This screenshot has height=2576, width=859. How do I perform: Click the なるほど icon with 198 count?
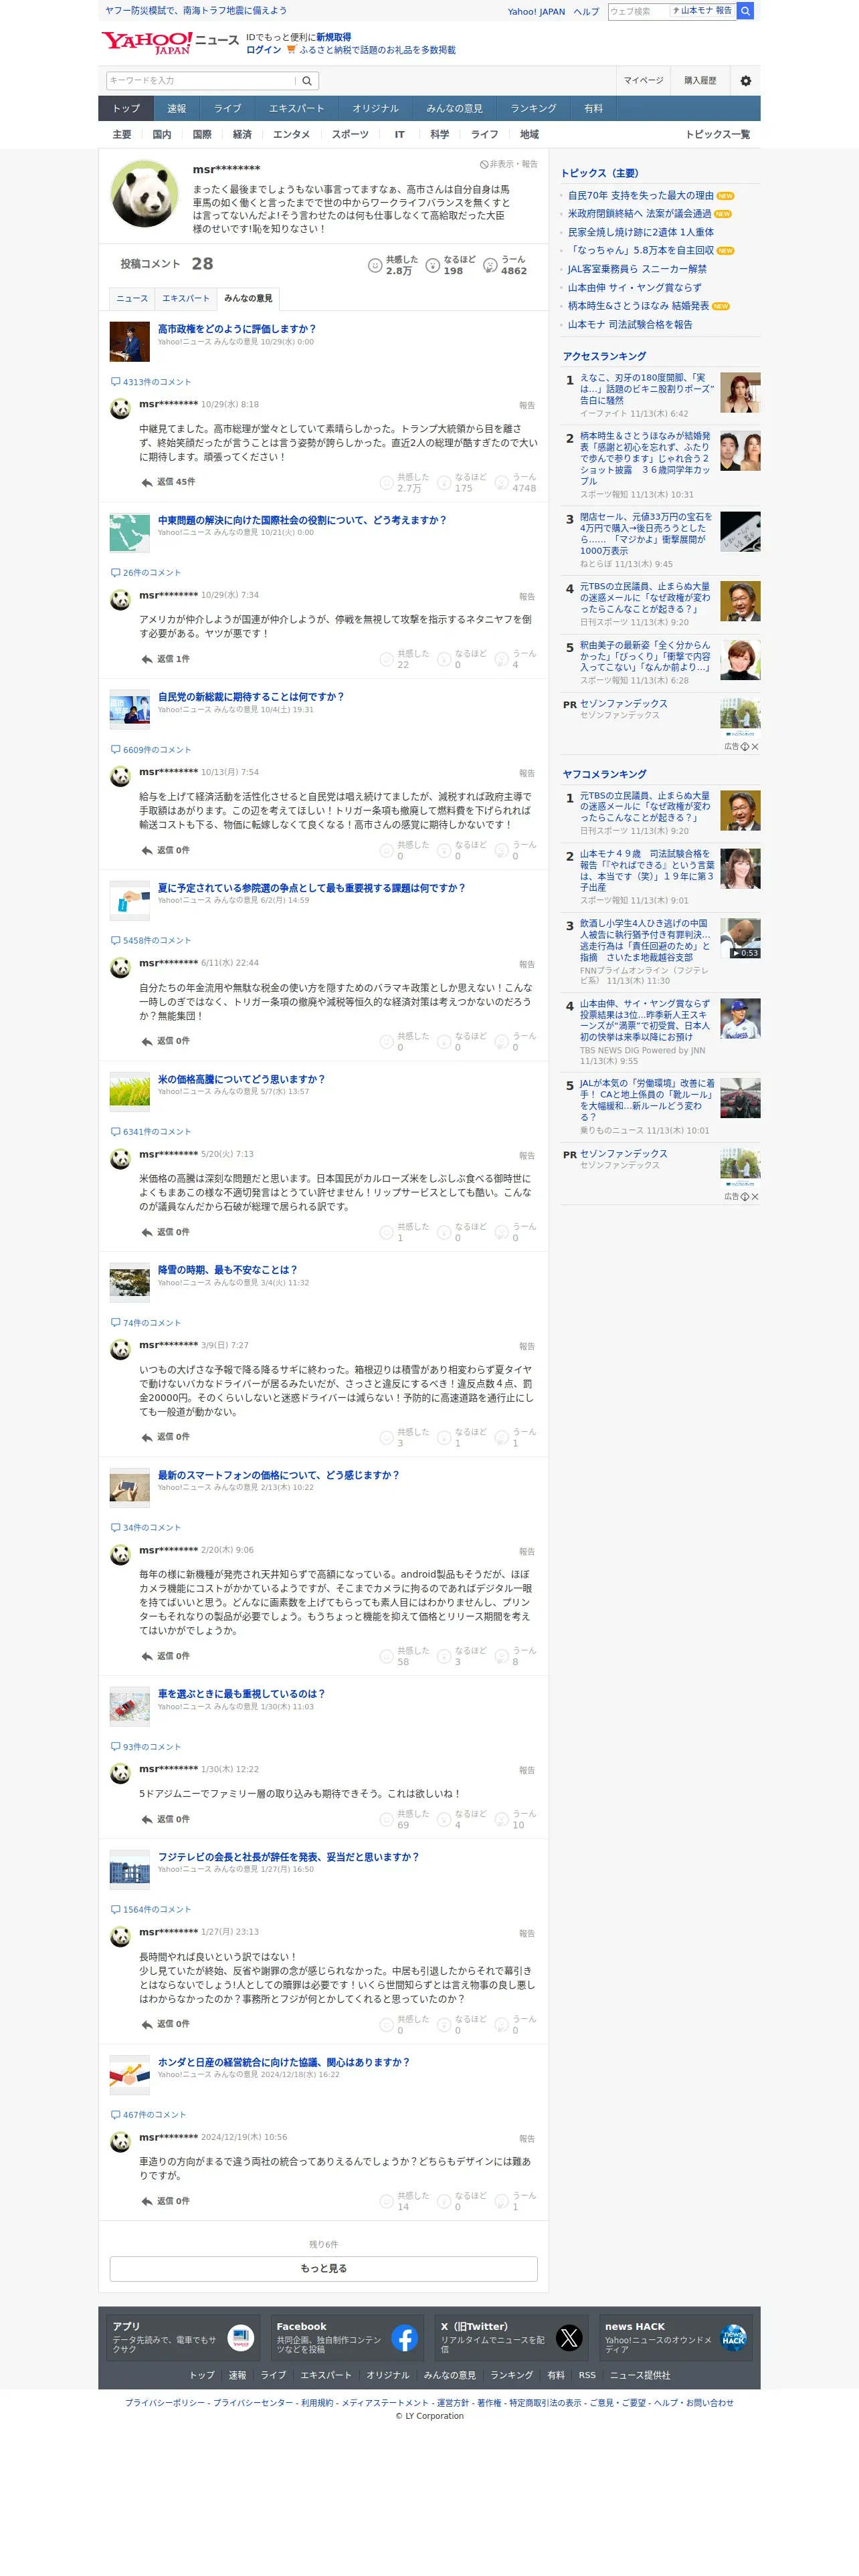click(432, 265)
